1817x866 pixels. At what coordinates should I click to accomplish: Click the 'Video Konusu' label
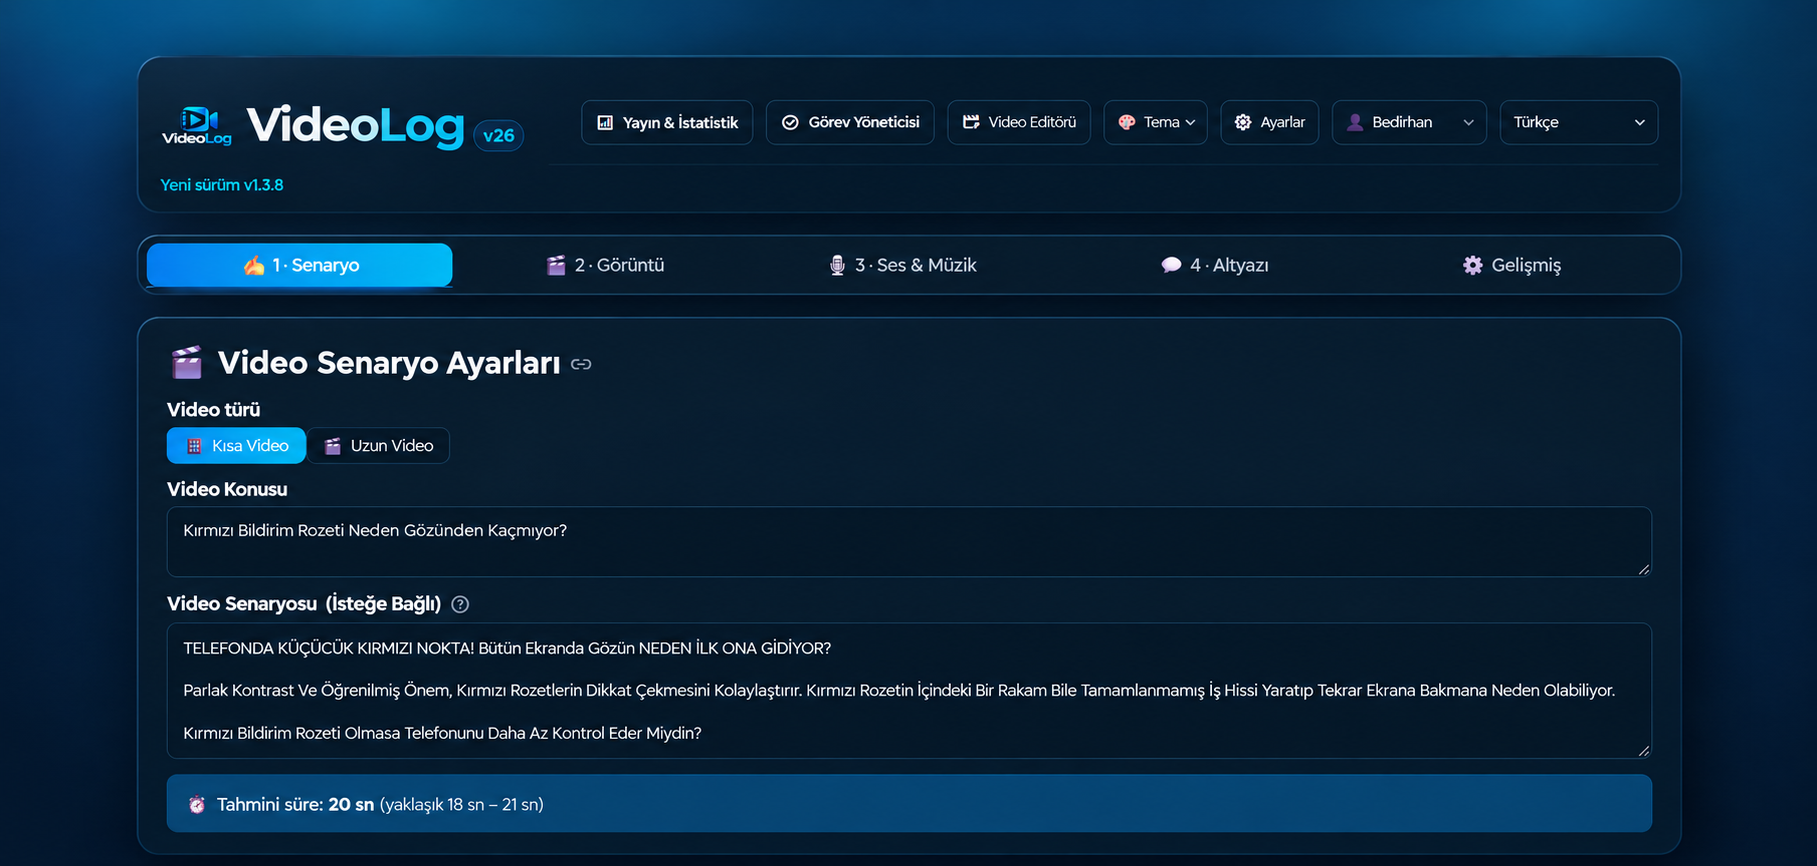point(227,489)
